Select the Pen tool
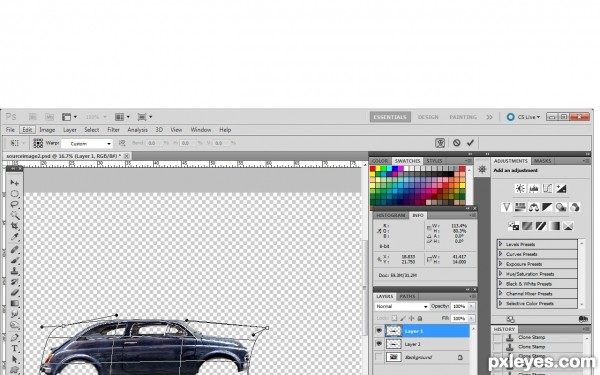This screenshot has width=600, height=375. [x=15, y=338]
